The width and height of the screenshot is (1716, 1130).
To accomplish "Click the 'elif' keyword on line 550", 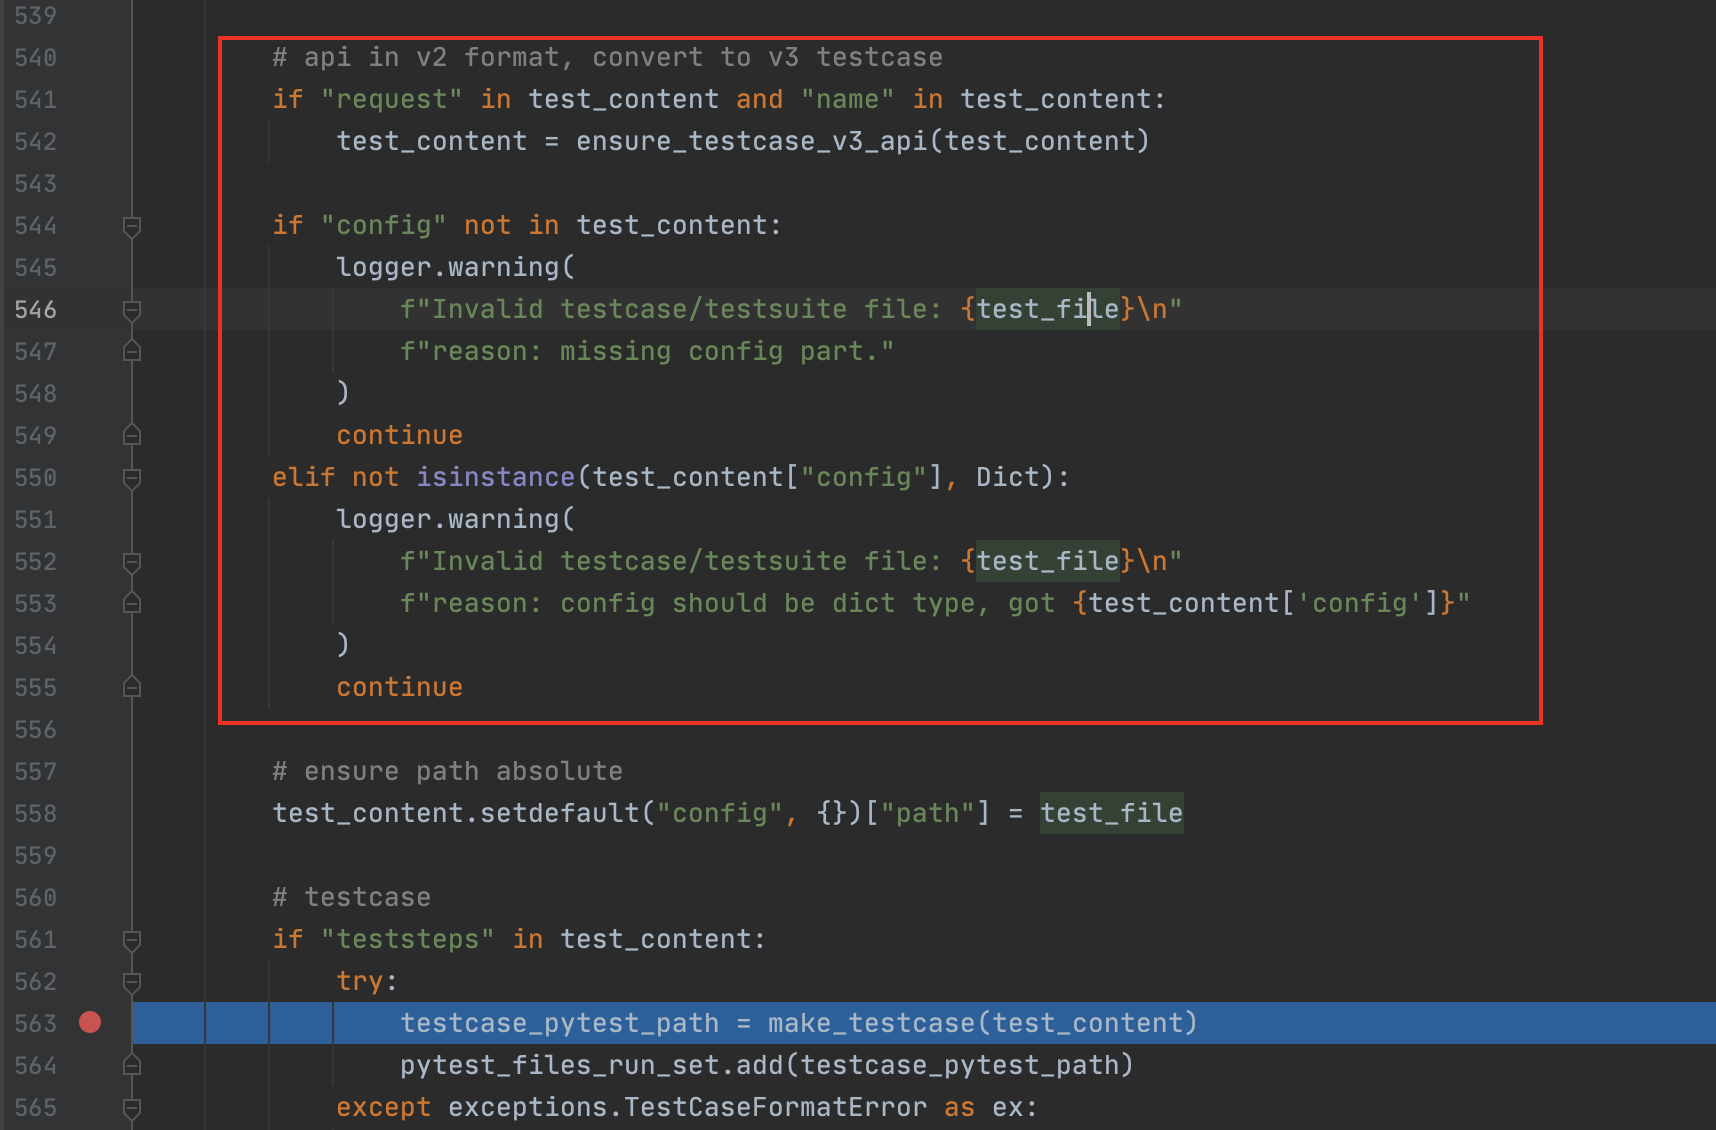I will click(304, 477).
